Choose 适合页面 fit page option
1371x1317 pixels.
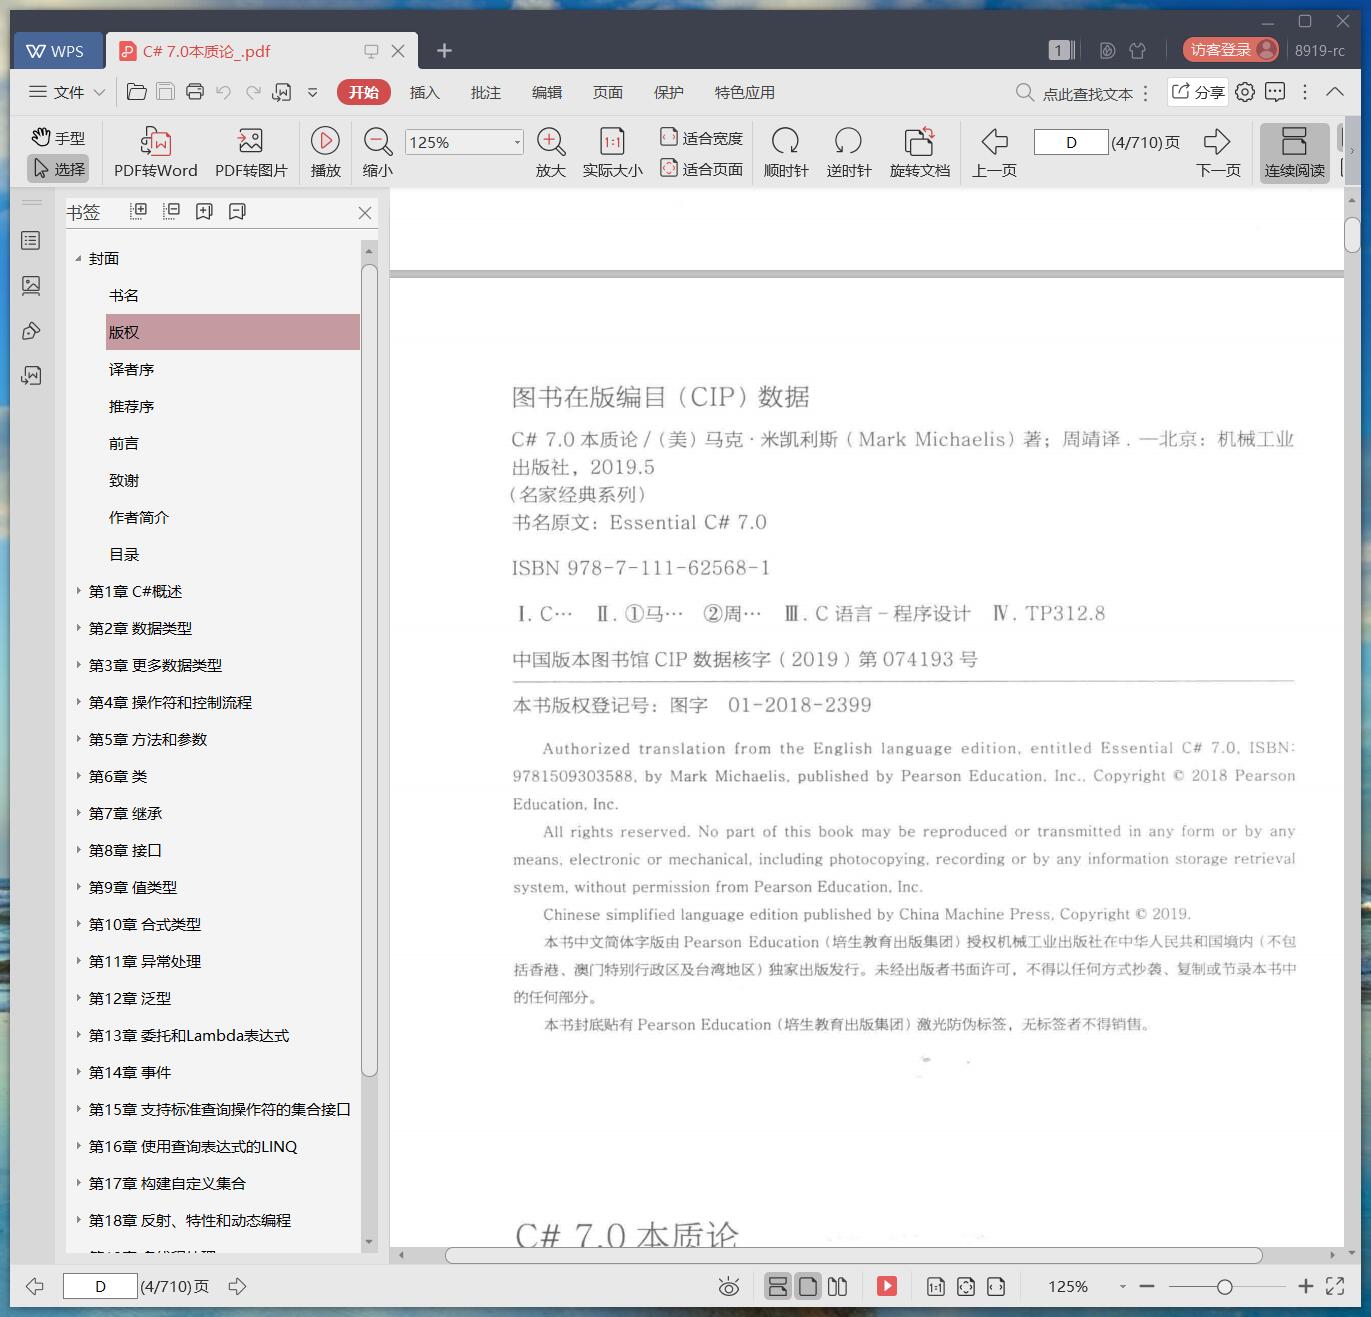click(701, 169)
